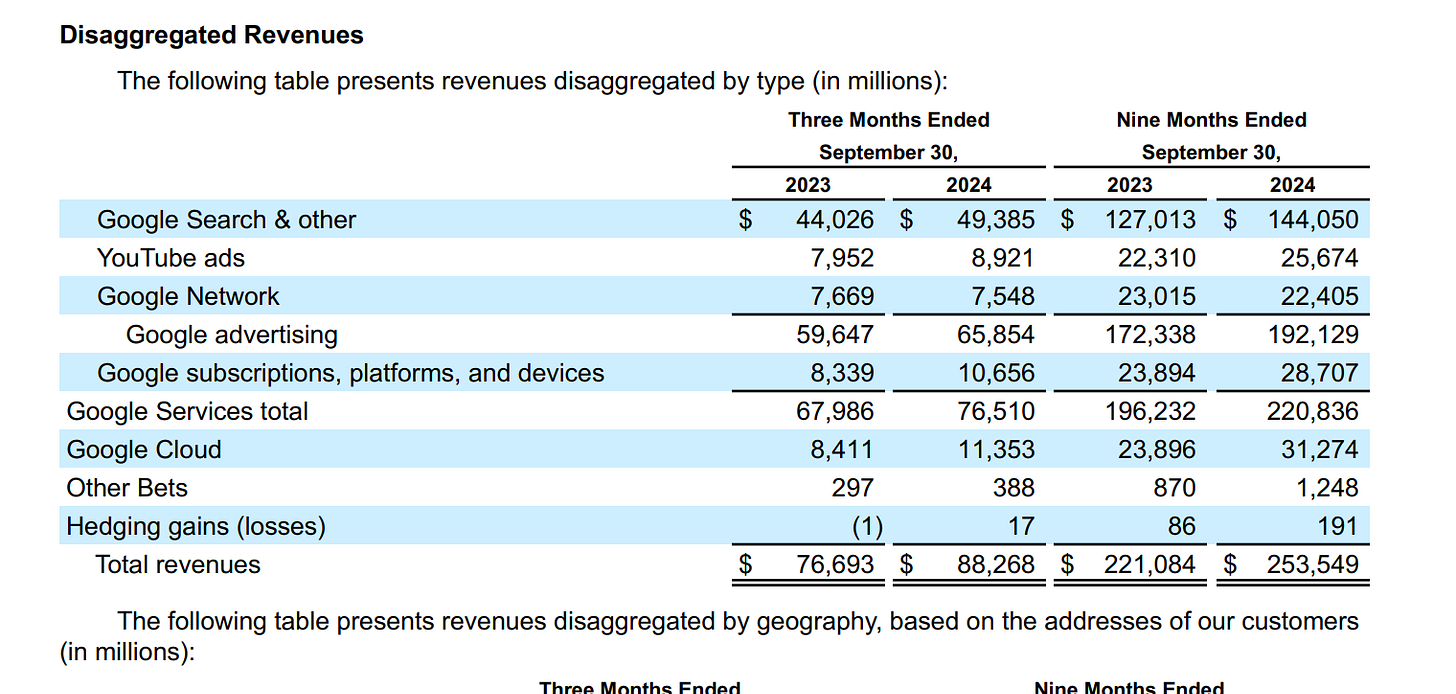Click Google Network value 7,548
The height and width of the screenshot is (694, 1456).
[x=1003, y=296]
